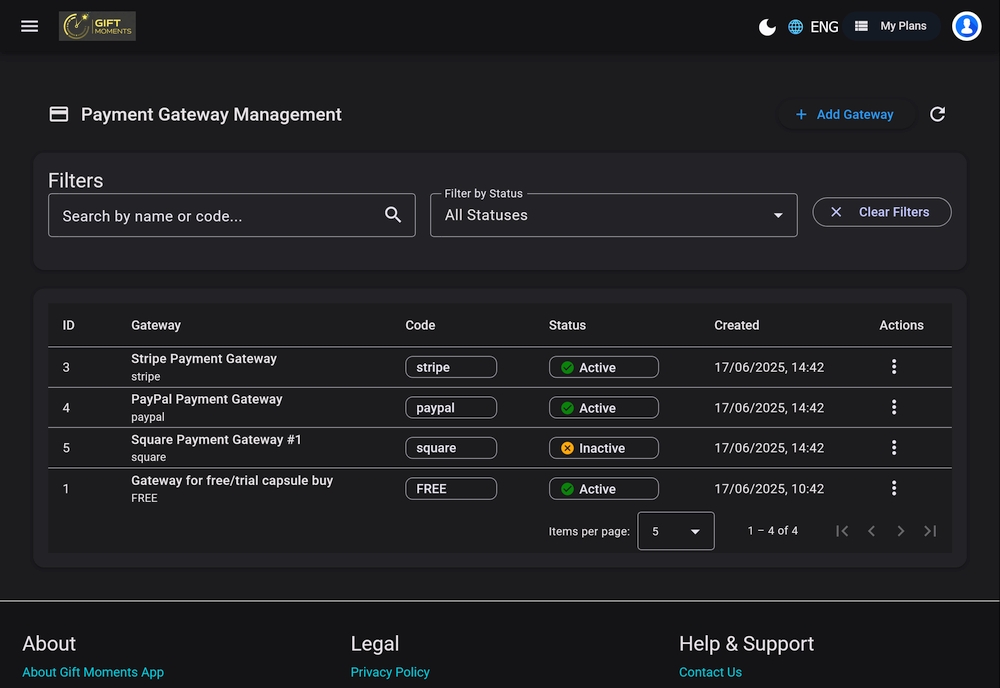Screen dimensions: 1000x688
Task: Click the Add Gateway button
Action: pyautogui.click(x=844, y=115)
